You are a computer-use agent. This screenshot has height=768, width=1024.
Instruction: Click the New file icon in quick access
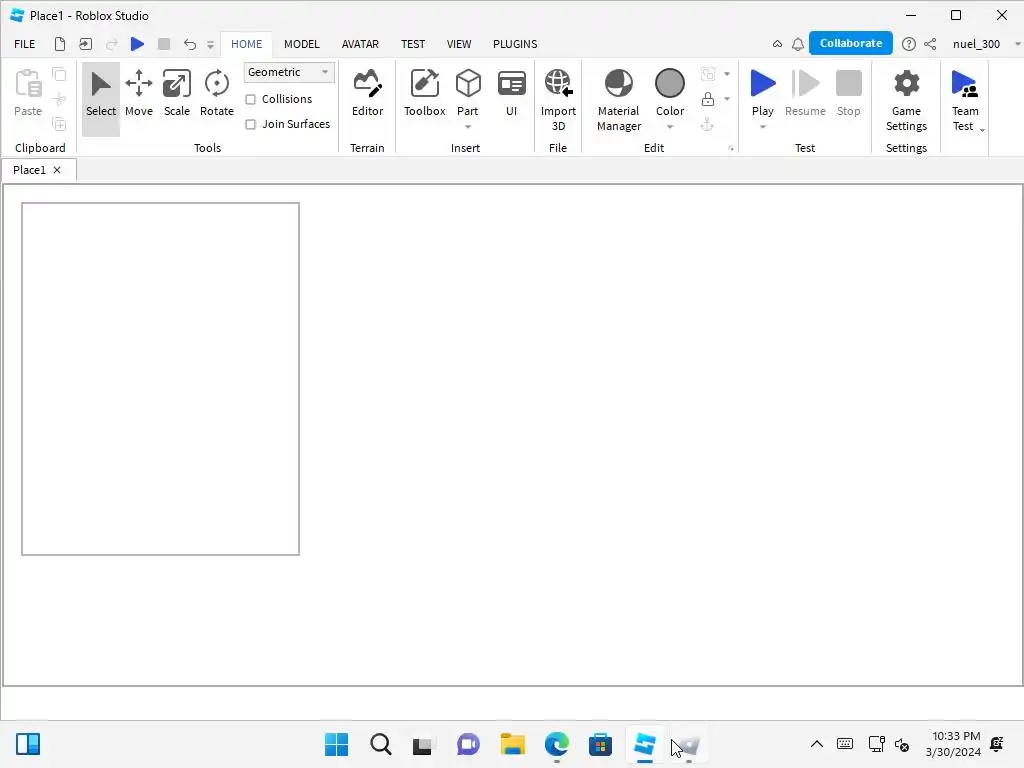[59, 44]
